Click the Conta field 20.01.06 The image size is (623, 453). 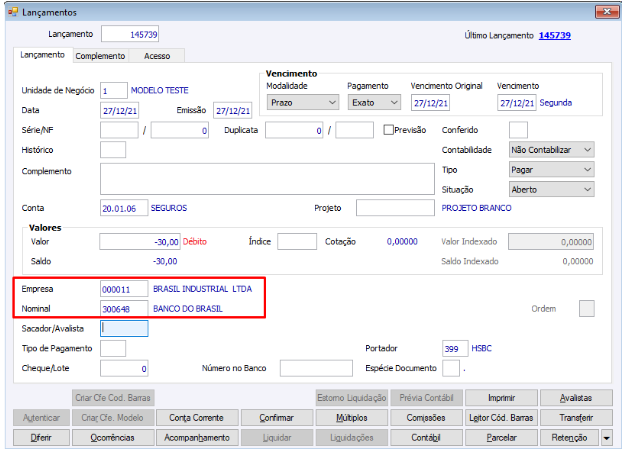click(124, 208)
